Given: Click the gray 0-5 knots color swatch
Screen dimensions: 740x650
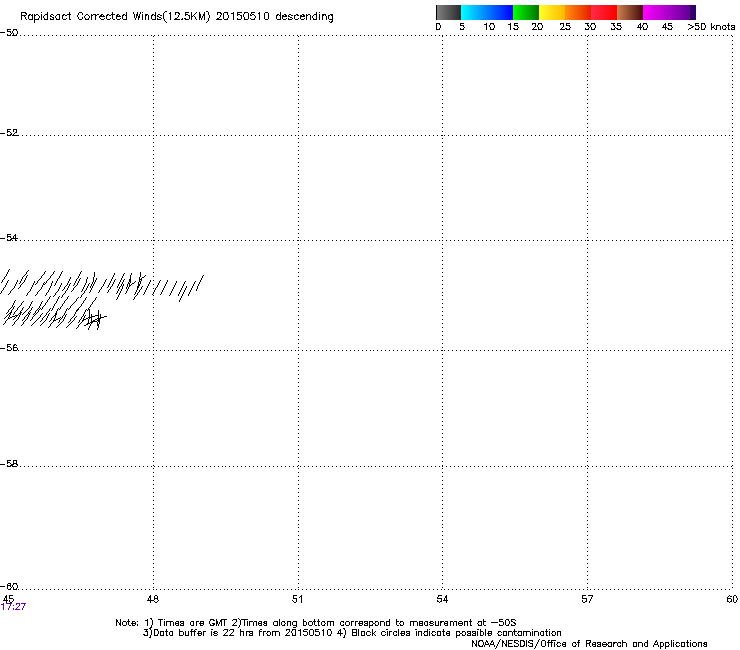Looking at the screenshot, I should point(448,12).
